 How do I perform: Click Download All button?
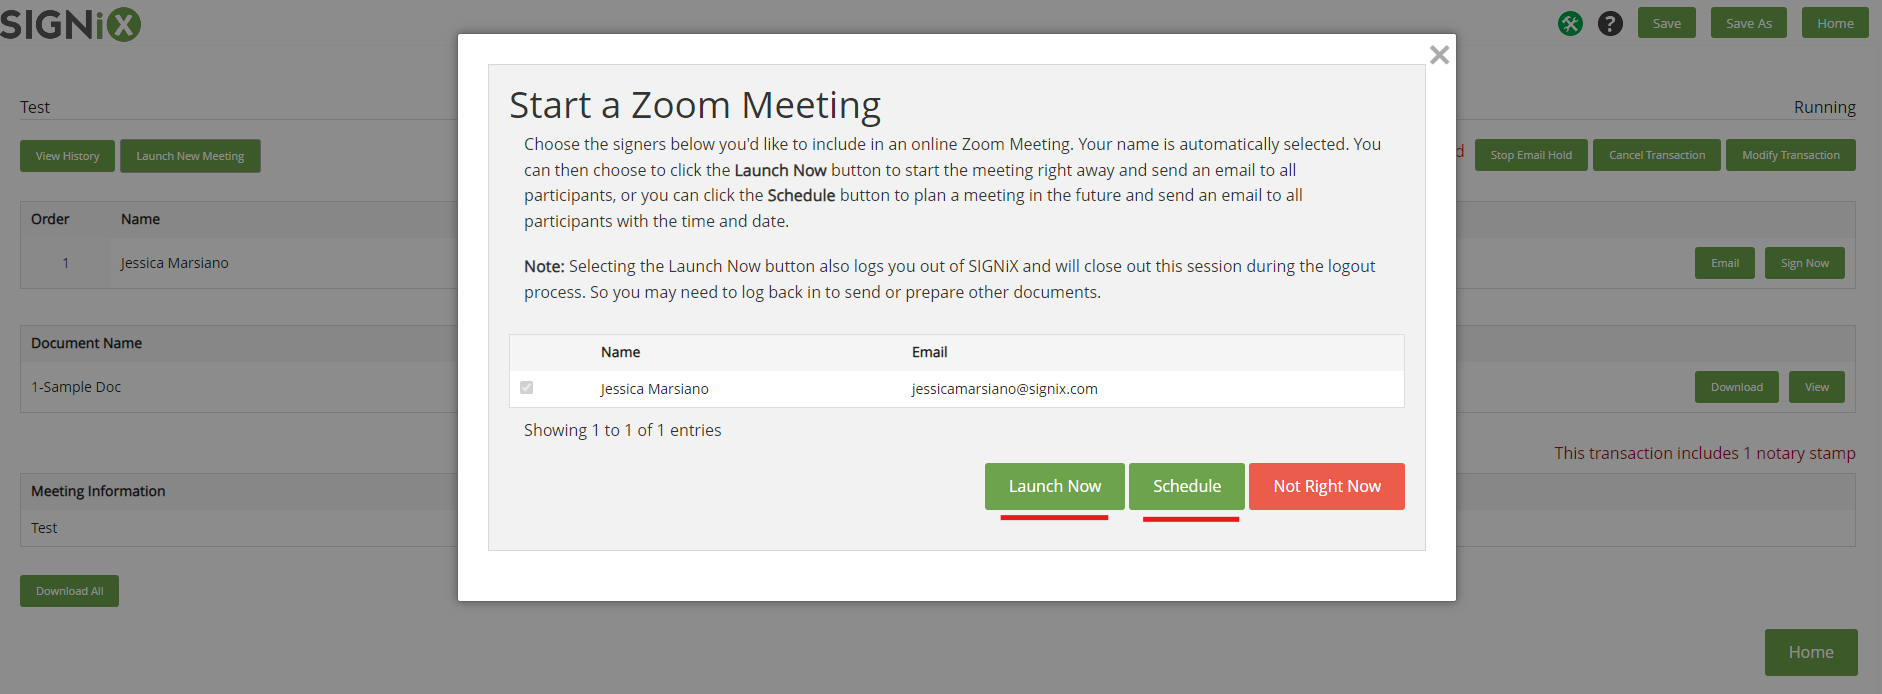(x=70, y=591)
